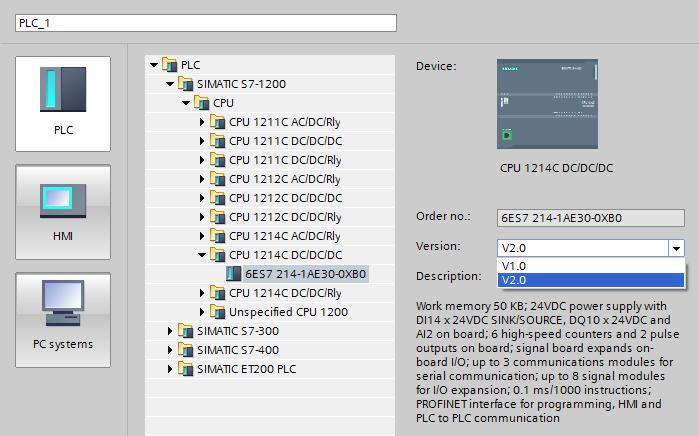Click the CPU 1214C device preview image
Viewport: 699px width, 436px height.
pos(547,104)
